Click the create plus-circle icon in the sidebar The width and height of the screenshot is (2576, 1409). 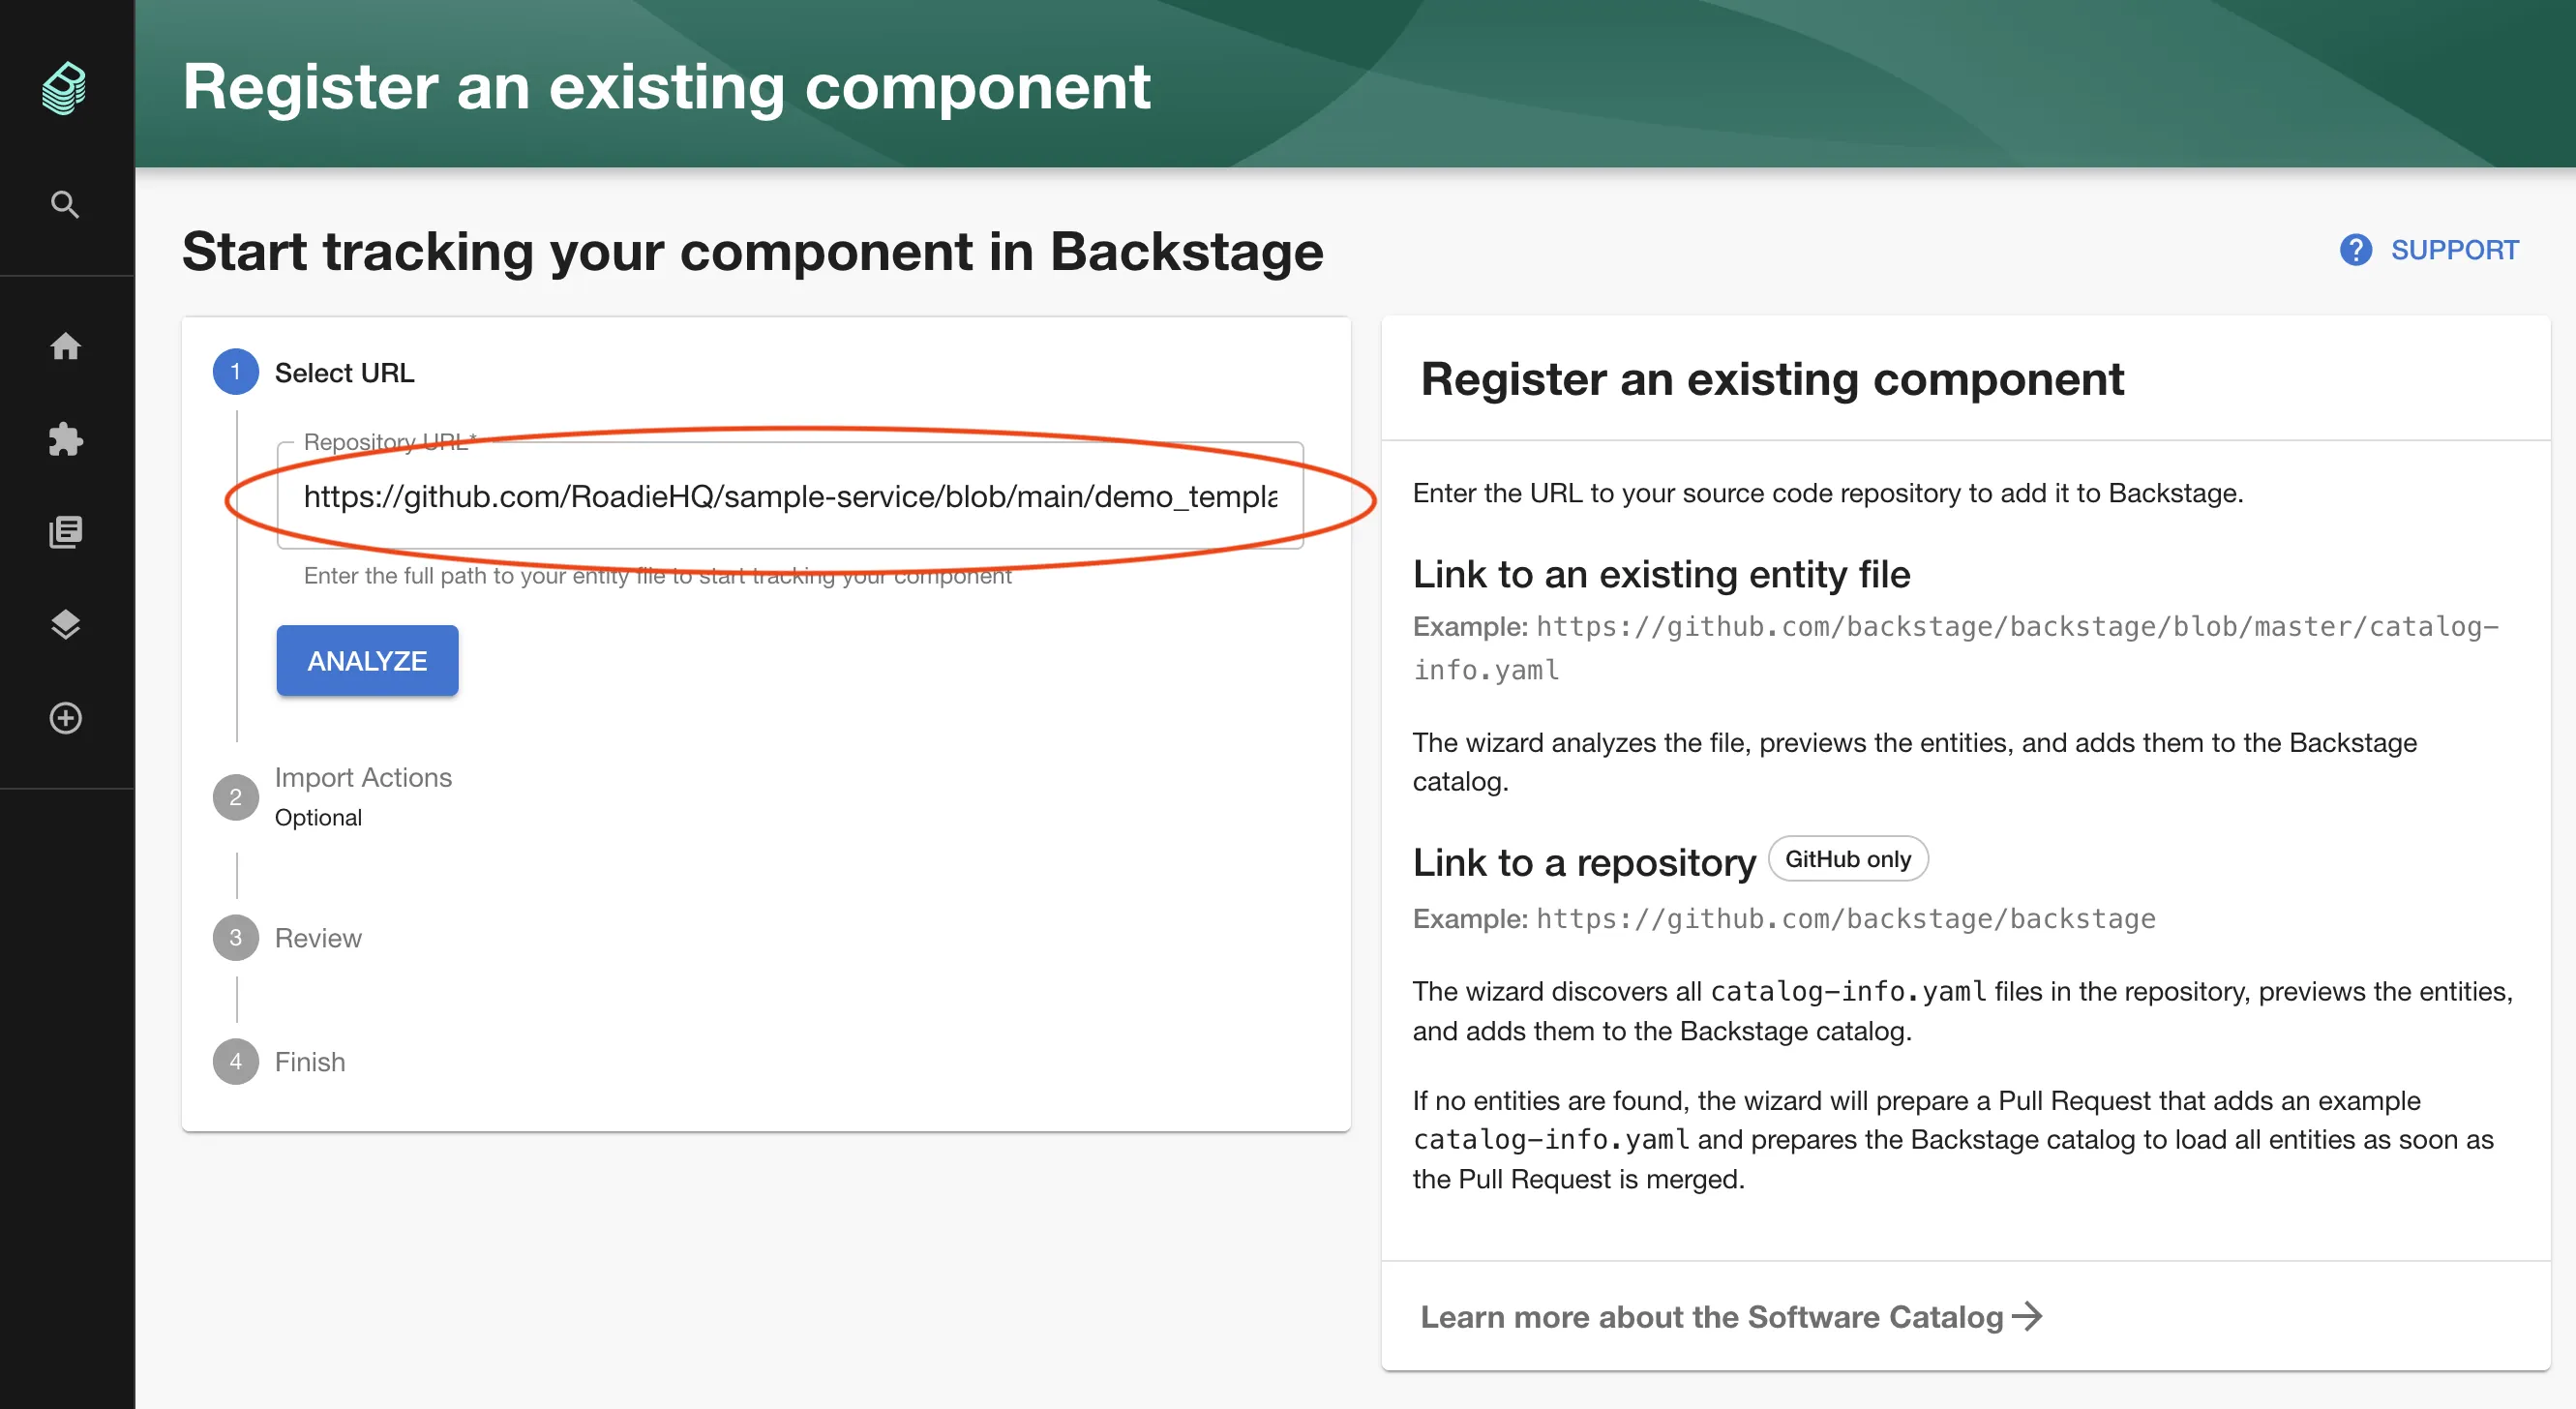coord(64,718)
